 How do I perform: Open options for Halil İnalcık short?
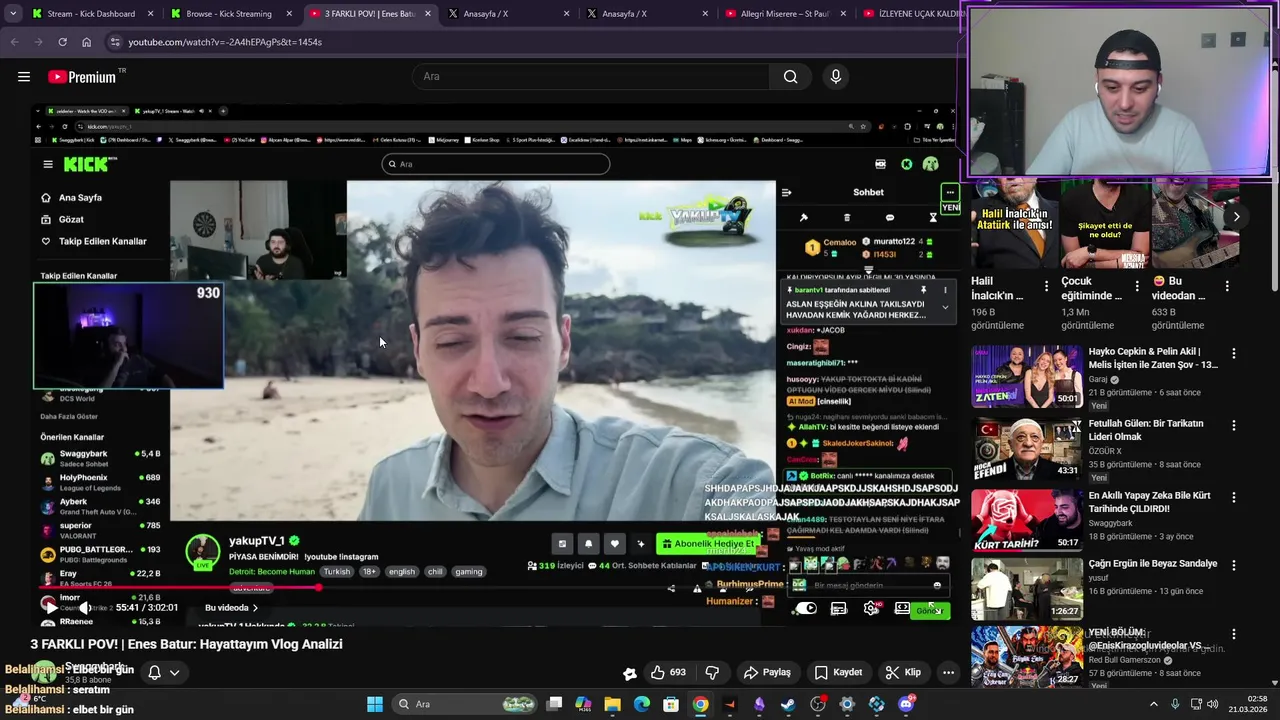point(1046,286)
